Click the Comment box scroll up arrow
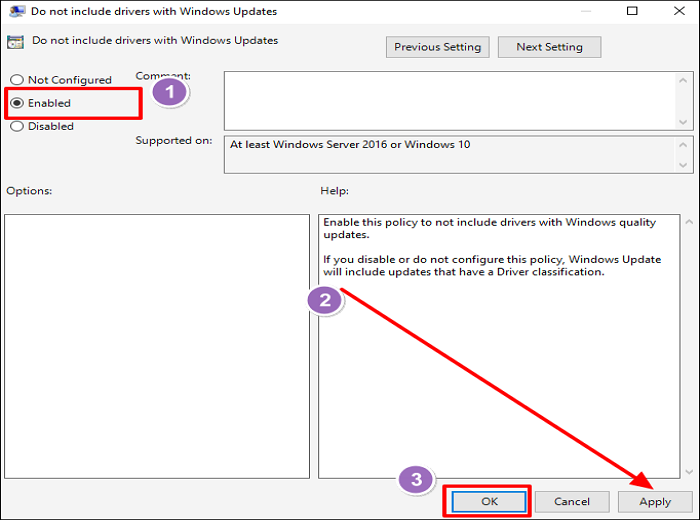 tap(683, 80)
